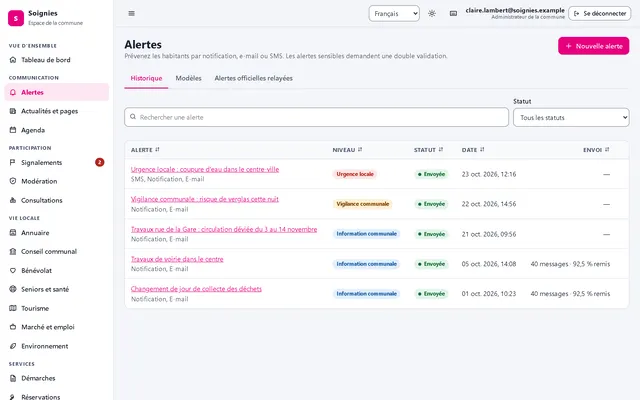Click the Conseil communal building icon
The width and height of the screenshot is (640, 400).
pos(13,251)
